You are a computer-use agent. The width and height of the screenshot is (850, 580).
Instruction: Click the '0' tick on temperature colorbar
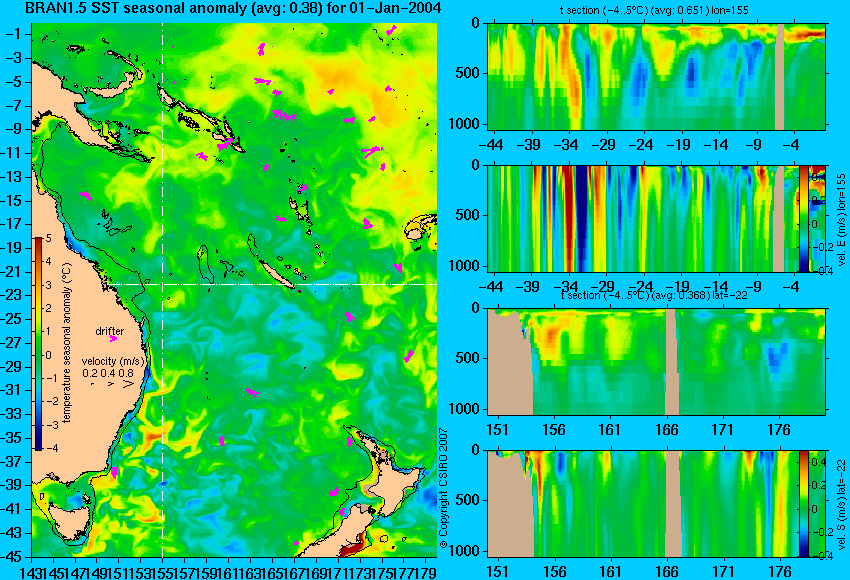tap(49, 355)
